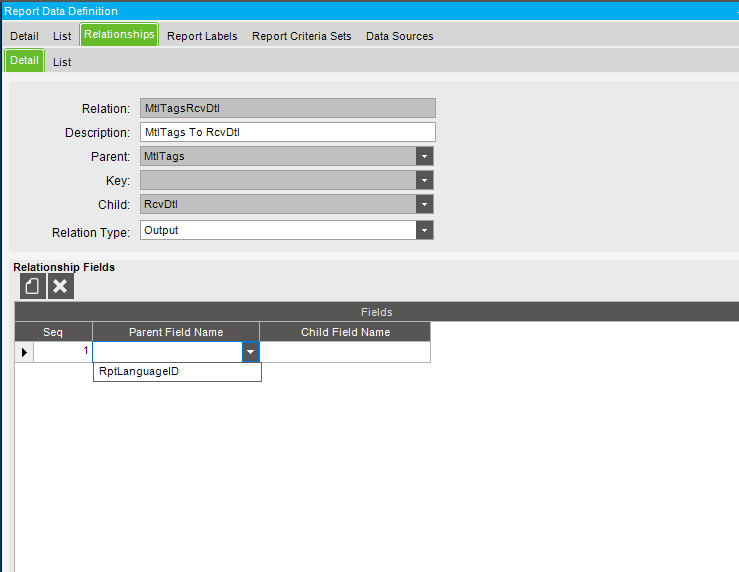This screenshot has width=739, height=572.
Task: Open the Report Criteria Sets tab
Action: click(302, 36)
